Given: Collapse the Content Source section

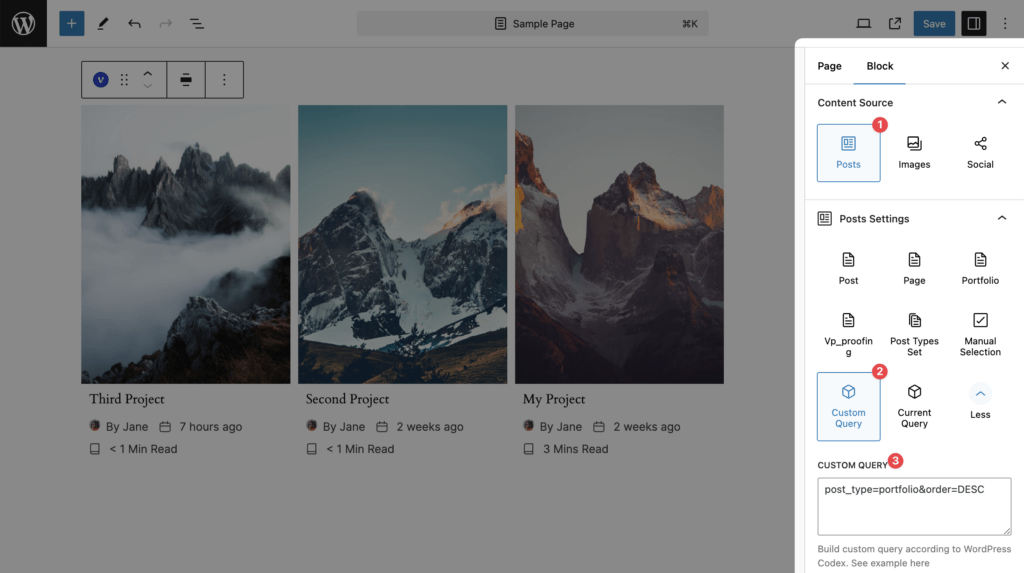Looking at the screenshot, I should click(x=1002, y=102).
